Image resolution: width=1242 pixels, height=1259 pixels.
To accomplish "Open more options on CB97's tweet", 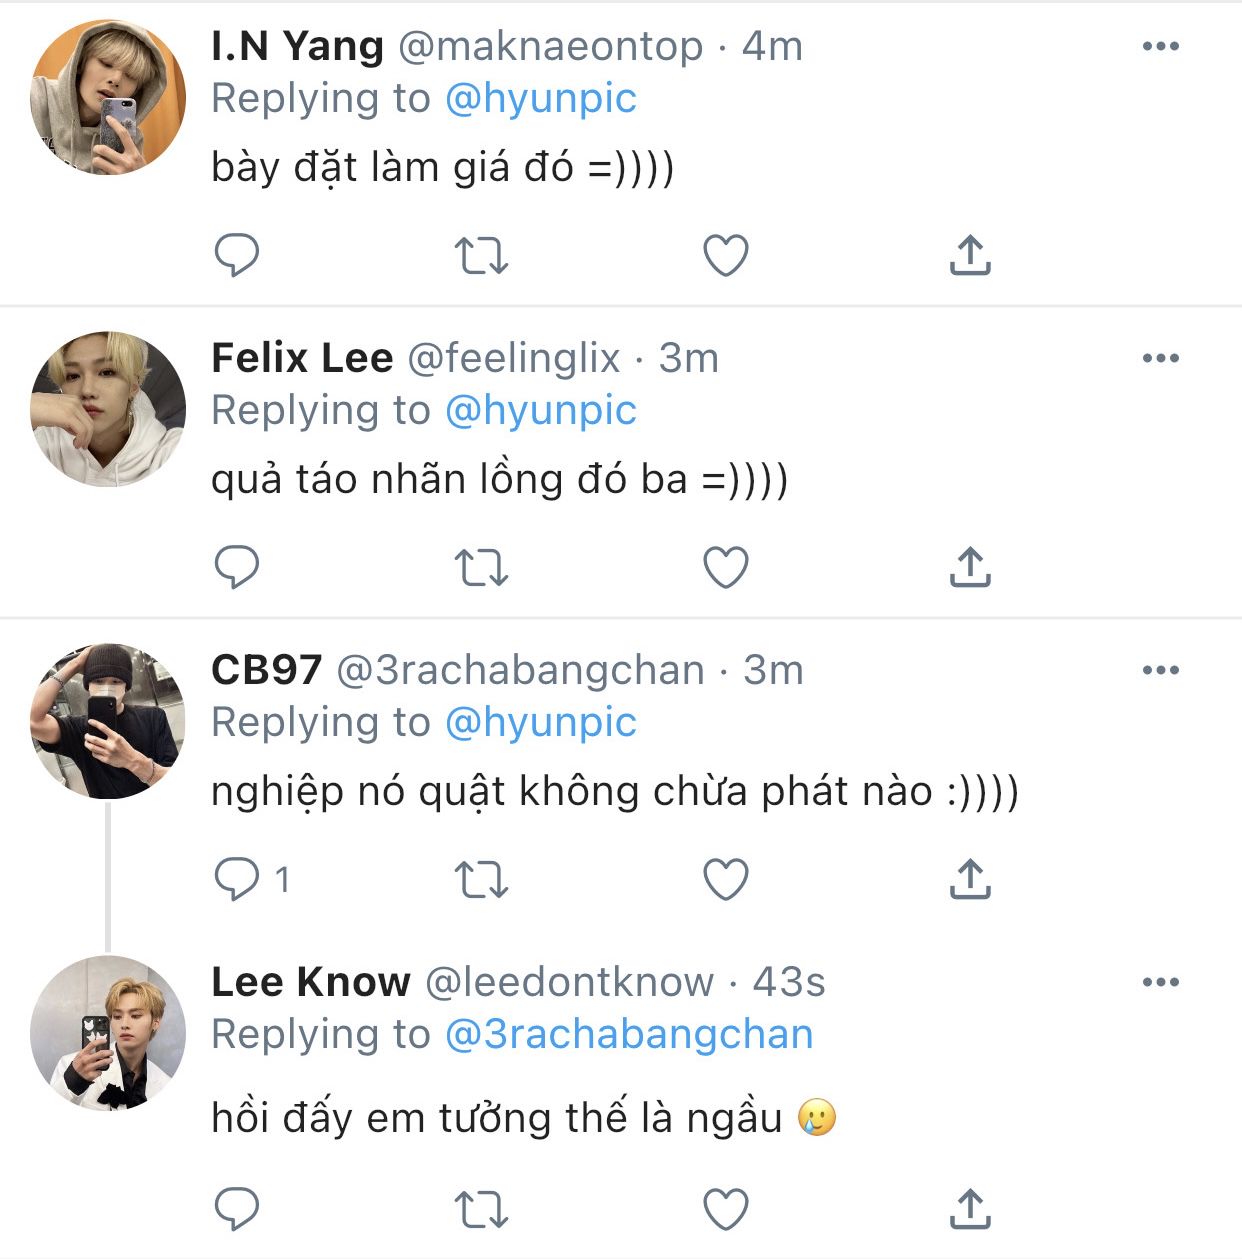I will (x=1160, y=671).
